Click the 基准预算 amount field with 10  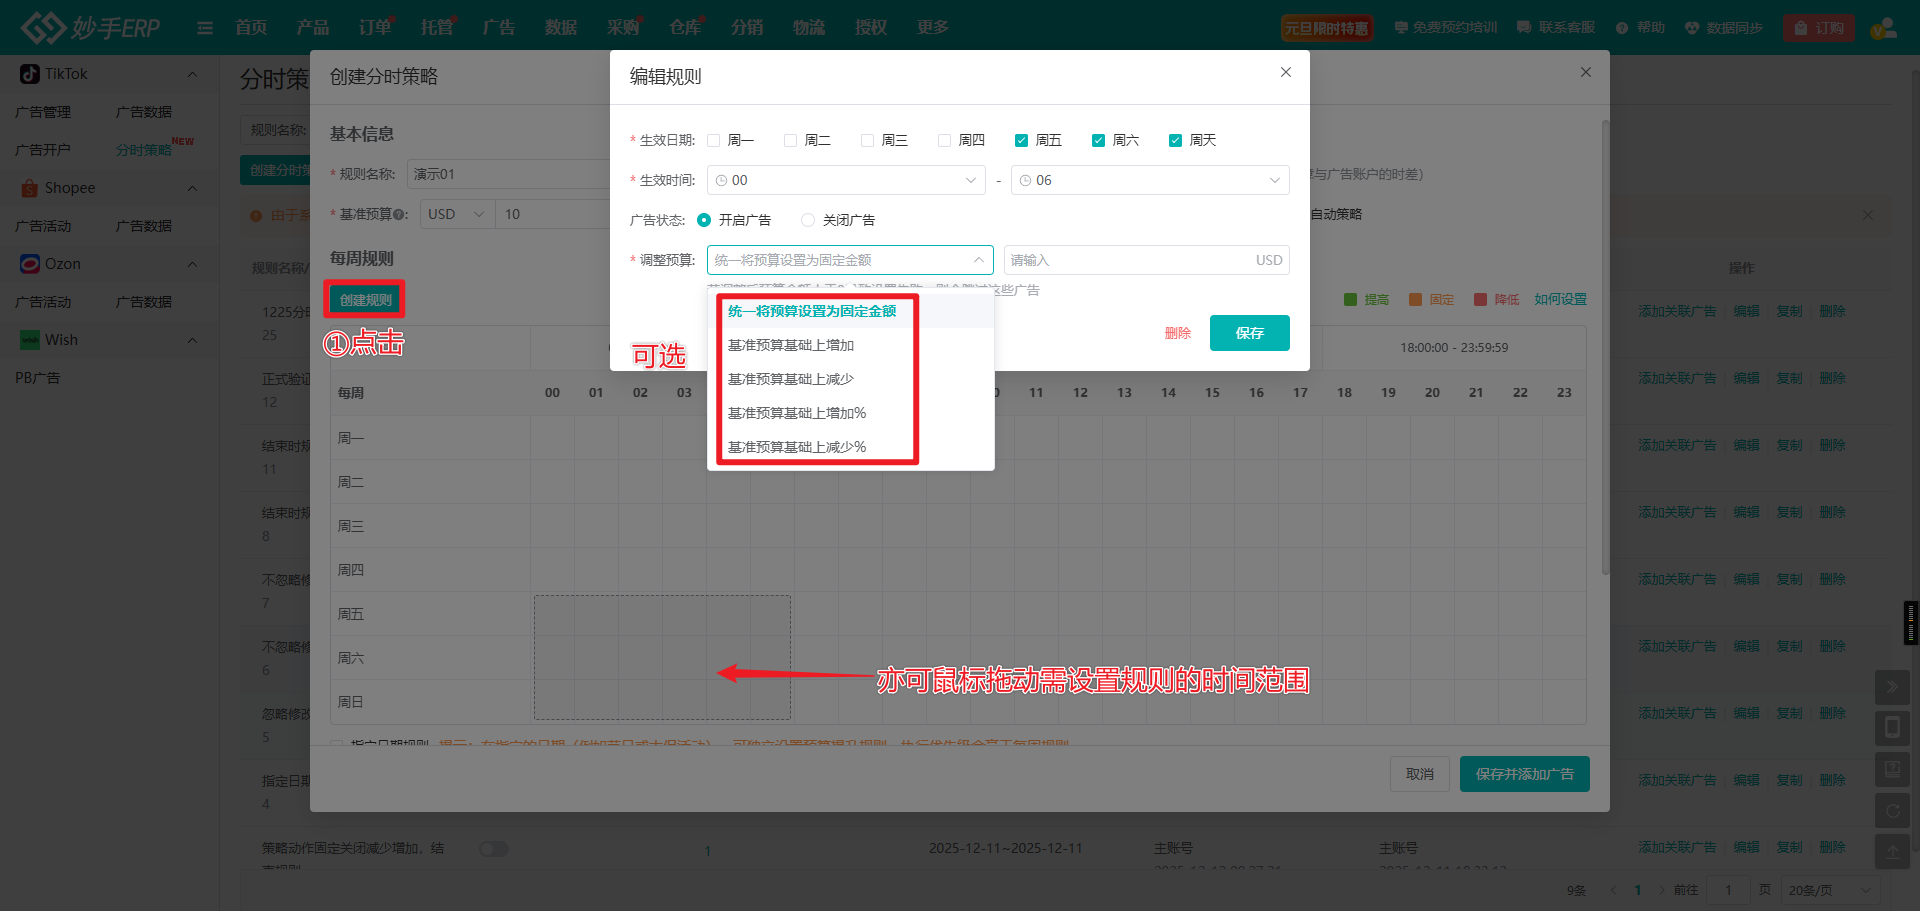(x=552, y=214)
